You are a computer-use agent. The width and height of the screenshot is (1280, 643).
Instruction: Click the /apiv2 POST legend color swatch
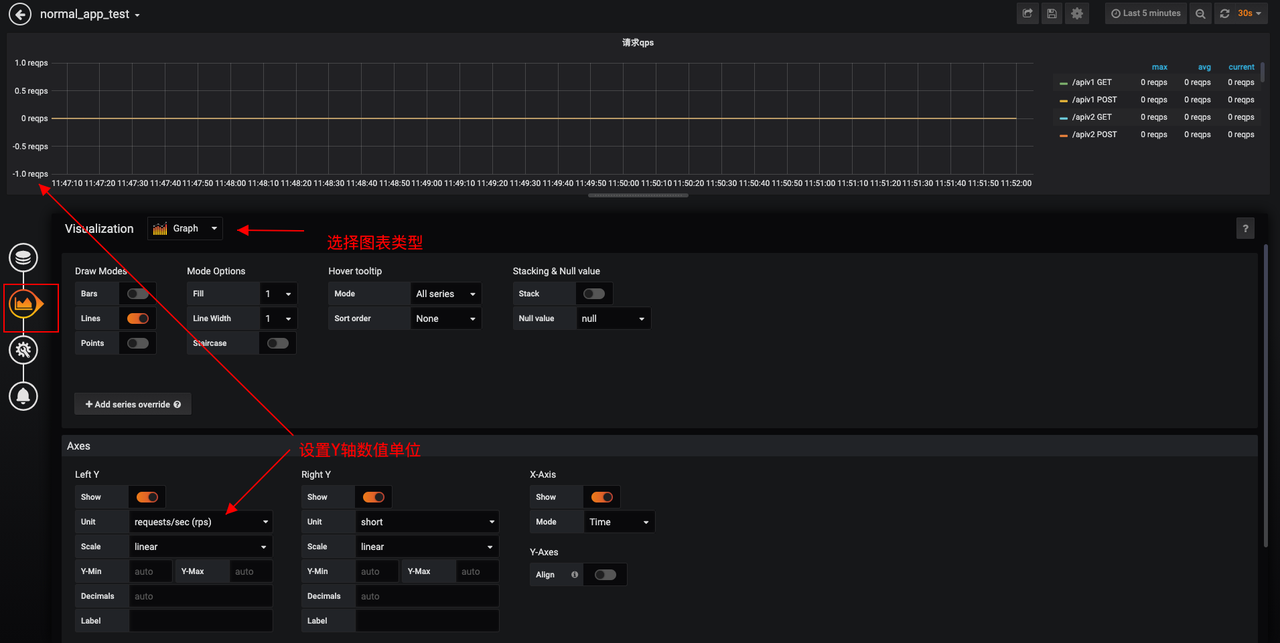click(1064, 135)
